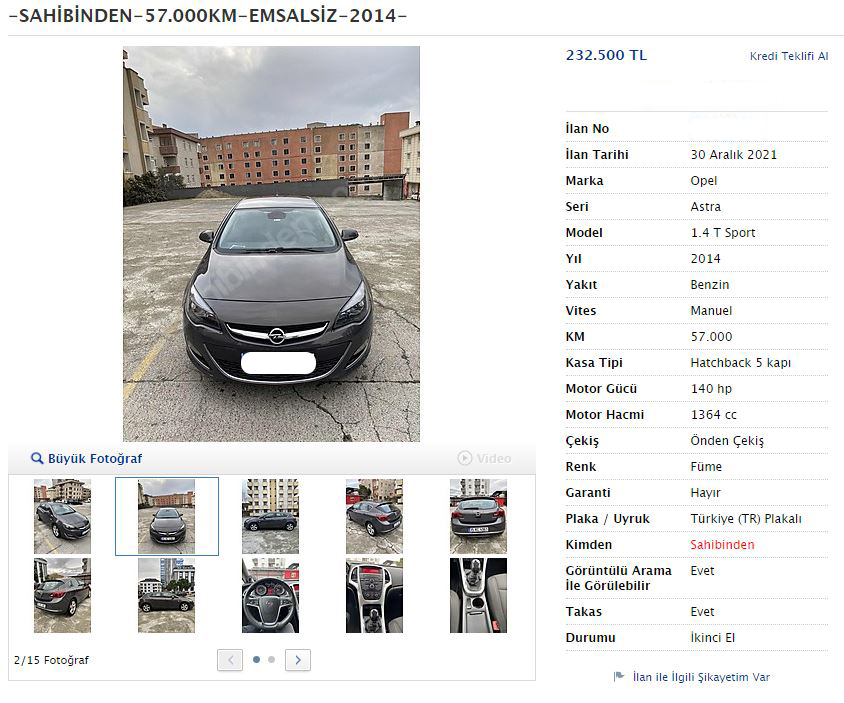Click the Motor Gücü value 140 hp

click(711, 389)
